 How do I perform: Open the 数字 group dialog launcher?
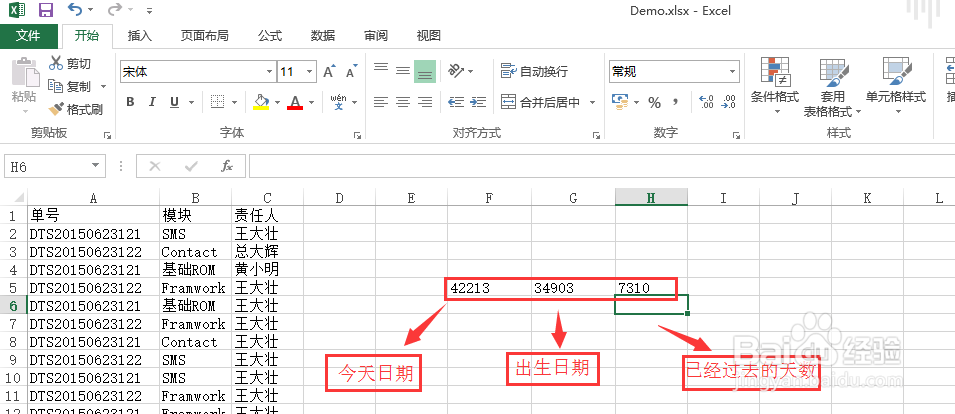point(736,135)
